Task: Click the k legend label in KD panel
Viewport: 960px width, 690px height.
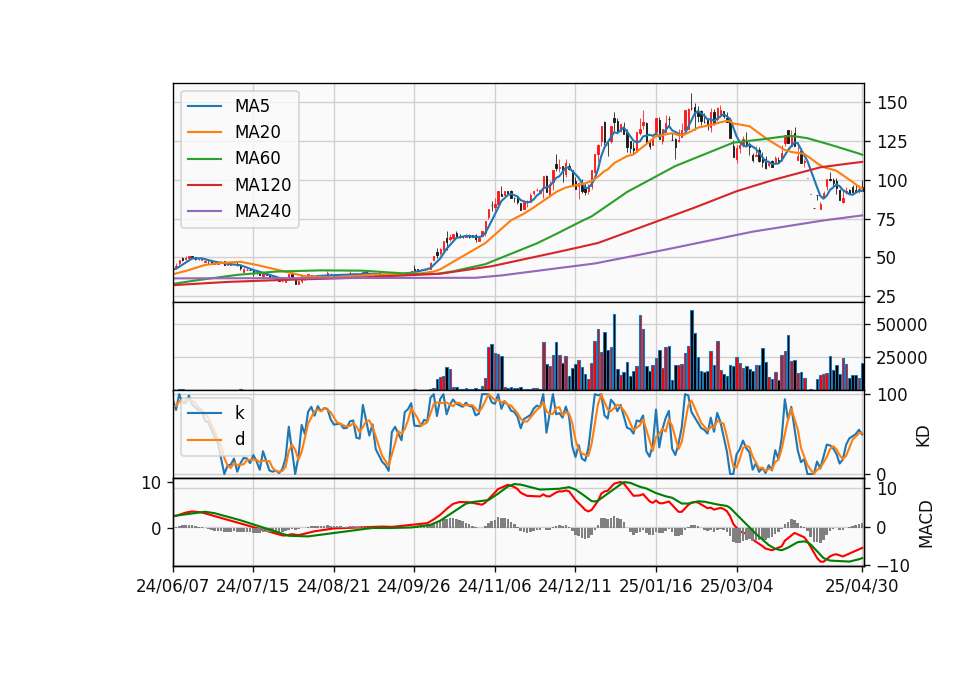Action: click(239, 413)
